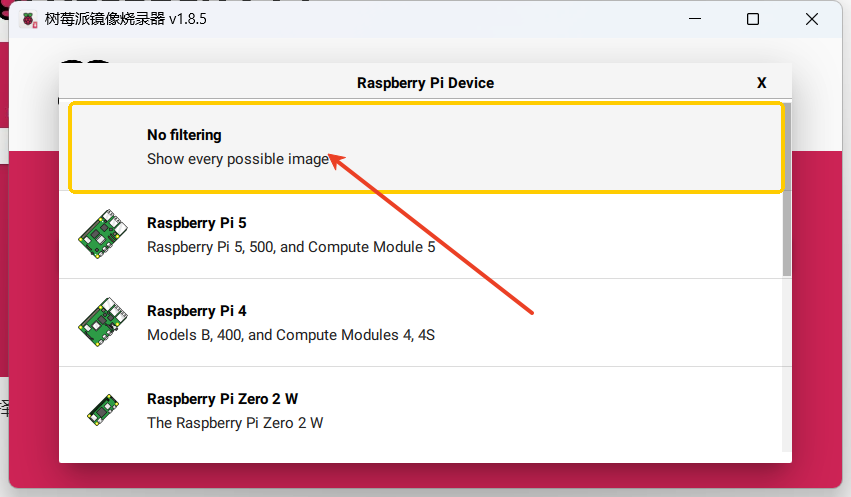Close the Imager application window
Viewport: 851px width, 497px height.
pyautogui.click(x=811, y=19)
